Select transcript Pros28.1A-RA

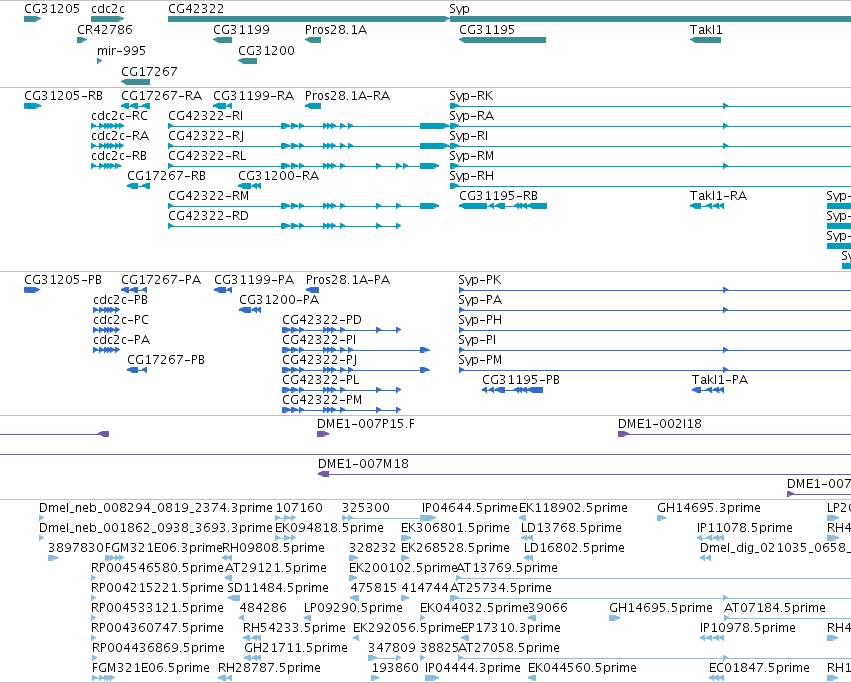tap(347, 96)
